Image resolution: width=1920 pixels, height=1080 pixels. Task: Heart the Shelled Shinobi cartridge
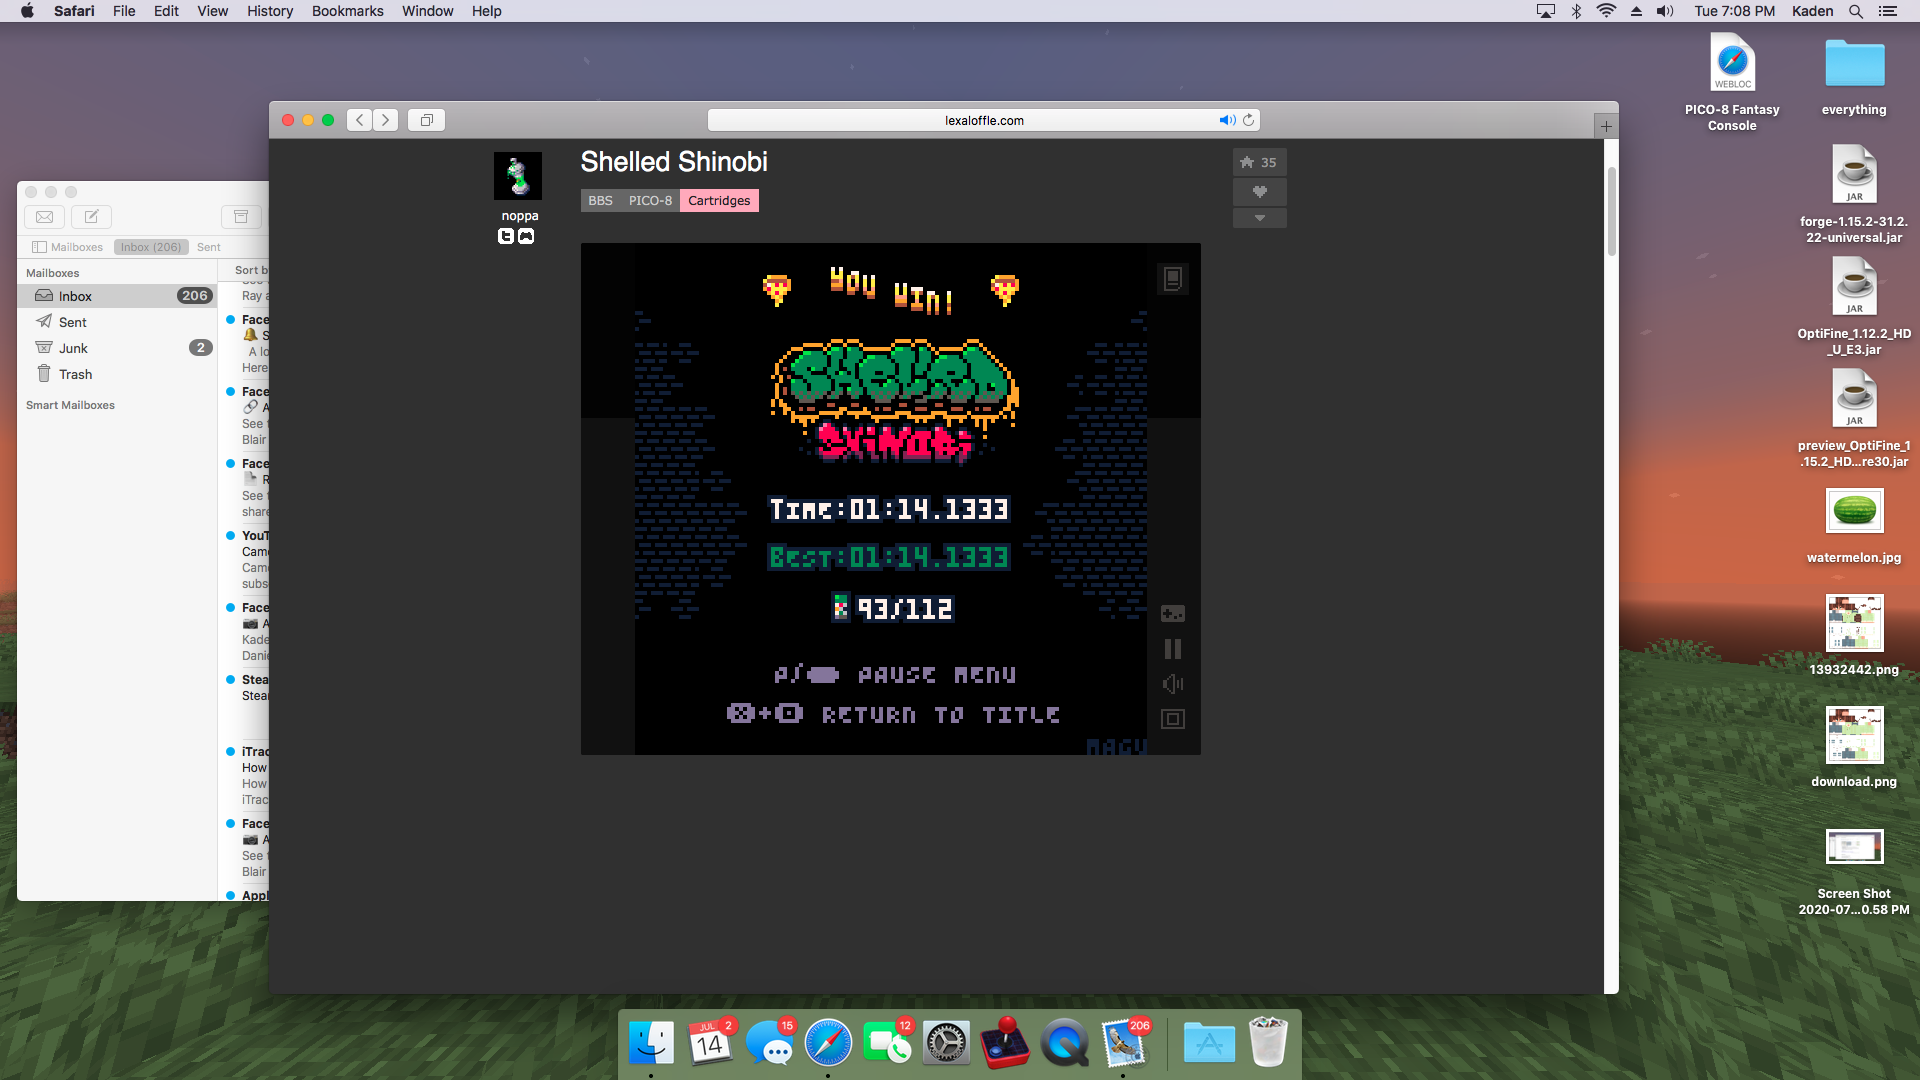[x=1259, y=191]
